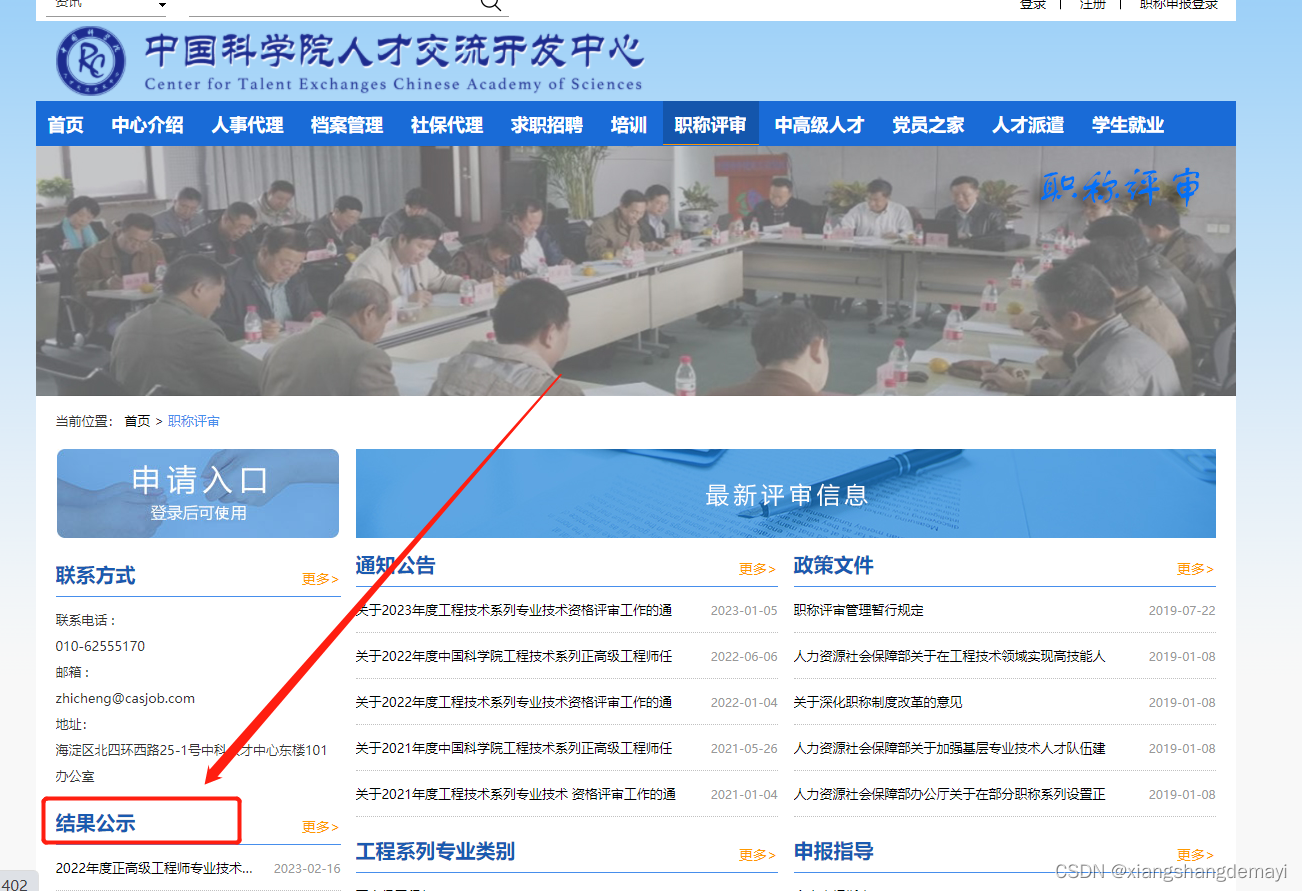The height and width of the screenshot is (891, 1302).
Task: Click the 工程系列专业类别 heading
Action: pos(436,851)
